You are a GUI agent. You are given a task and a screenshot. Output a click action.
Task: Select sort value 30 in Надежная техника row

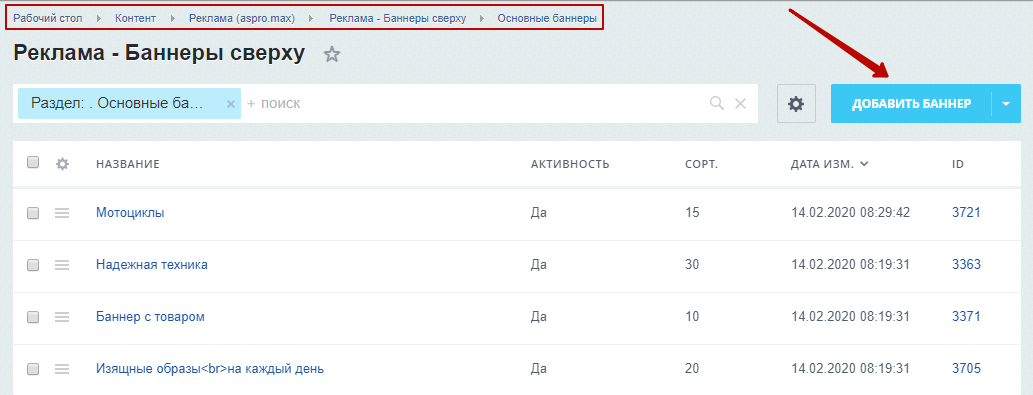(692, 265)
